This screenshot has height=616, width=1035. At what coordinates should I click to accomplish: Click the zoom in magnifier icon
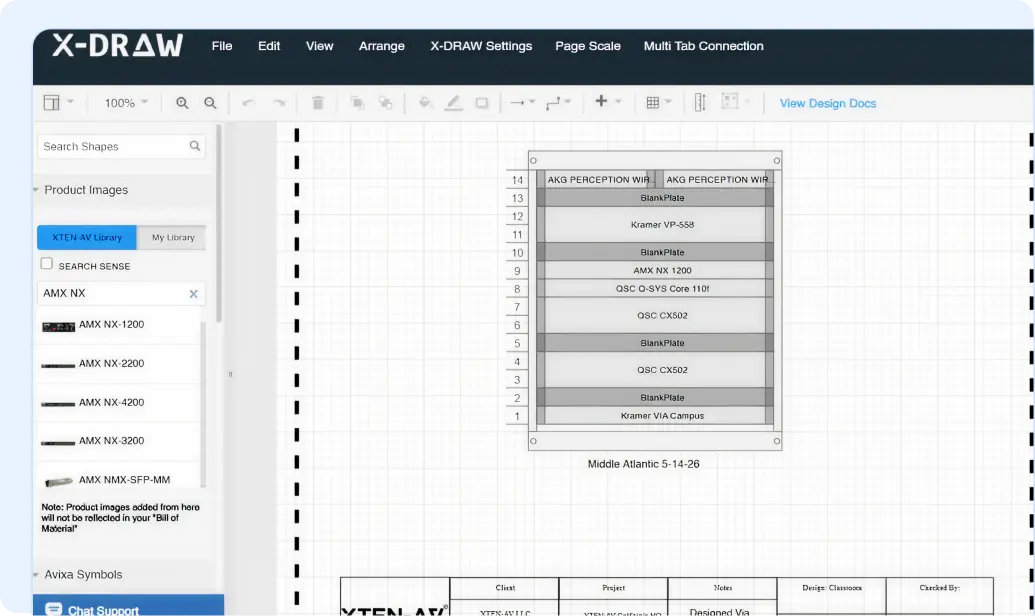pos(182,103)
